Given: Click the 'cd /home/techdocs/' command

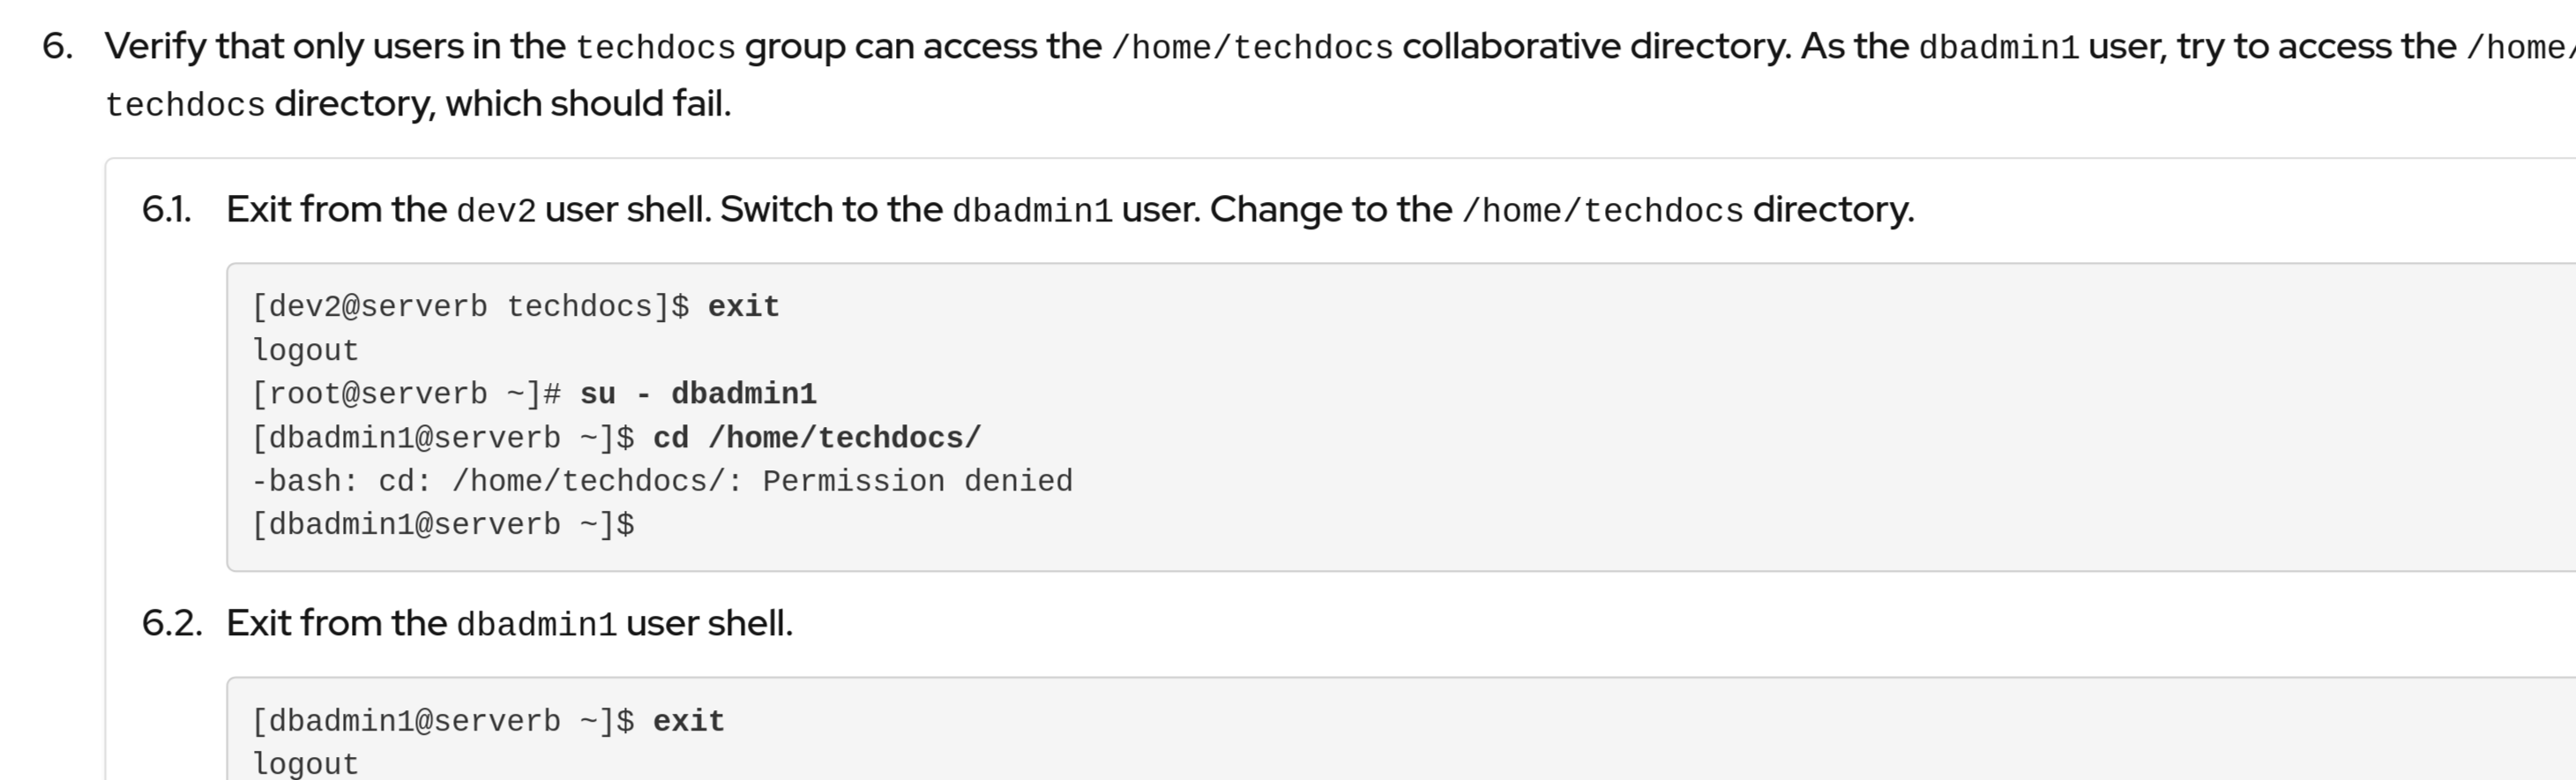Looking at the screenshot, I should (x=817, y=438).
